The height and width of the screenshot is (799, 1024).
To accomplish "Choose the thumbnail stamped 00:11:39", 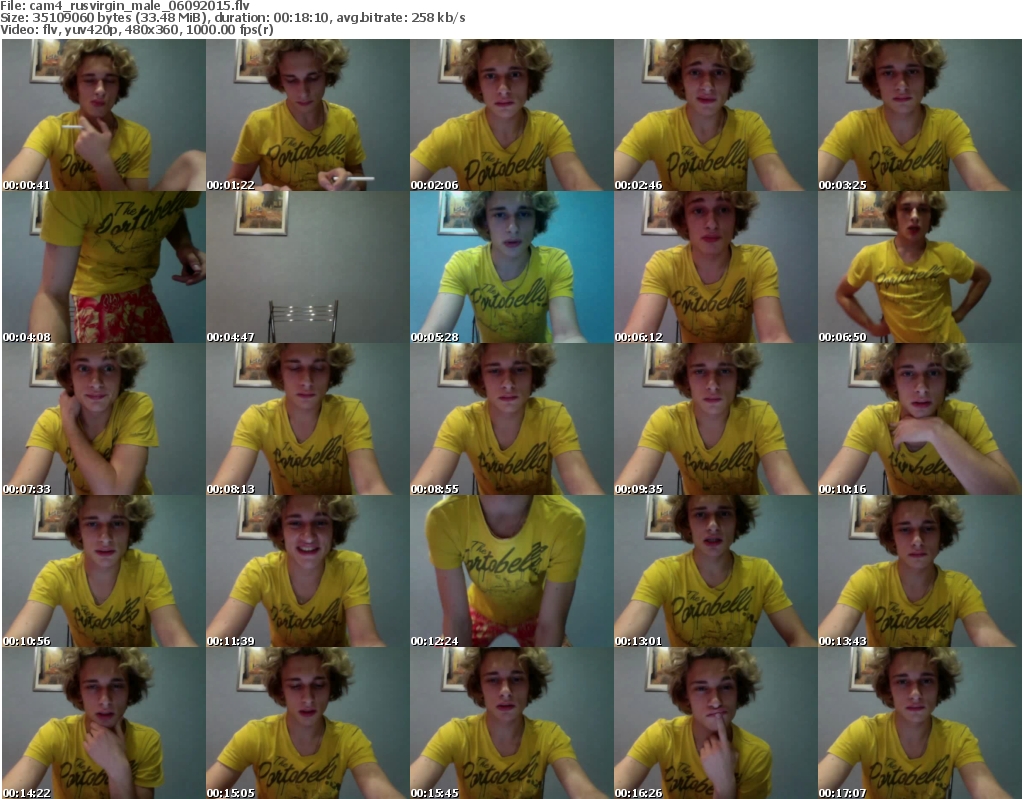I will click(x=308, y=571).
